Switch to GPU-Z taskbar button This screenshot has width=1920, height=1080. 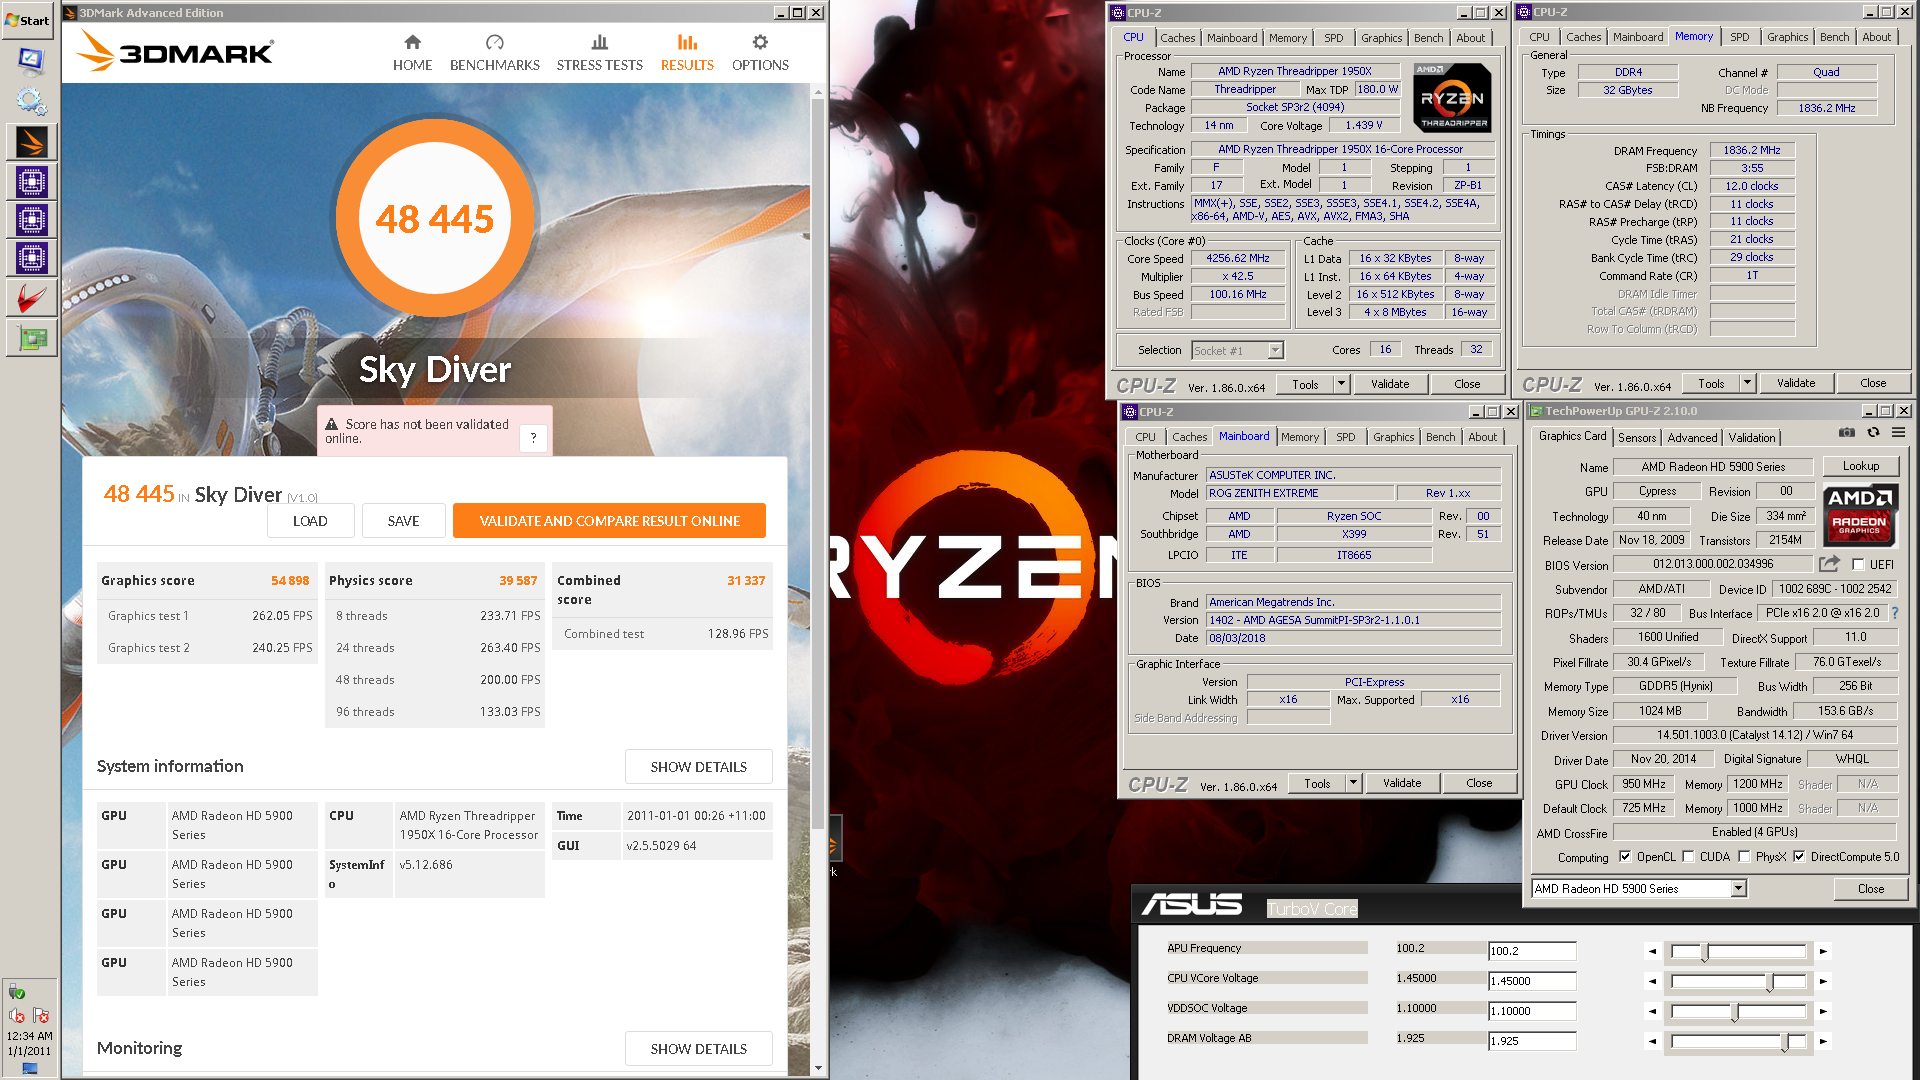pyautogui.click(x=31, y=339)
